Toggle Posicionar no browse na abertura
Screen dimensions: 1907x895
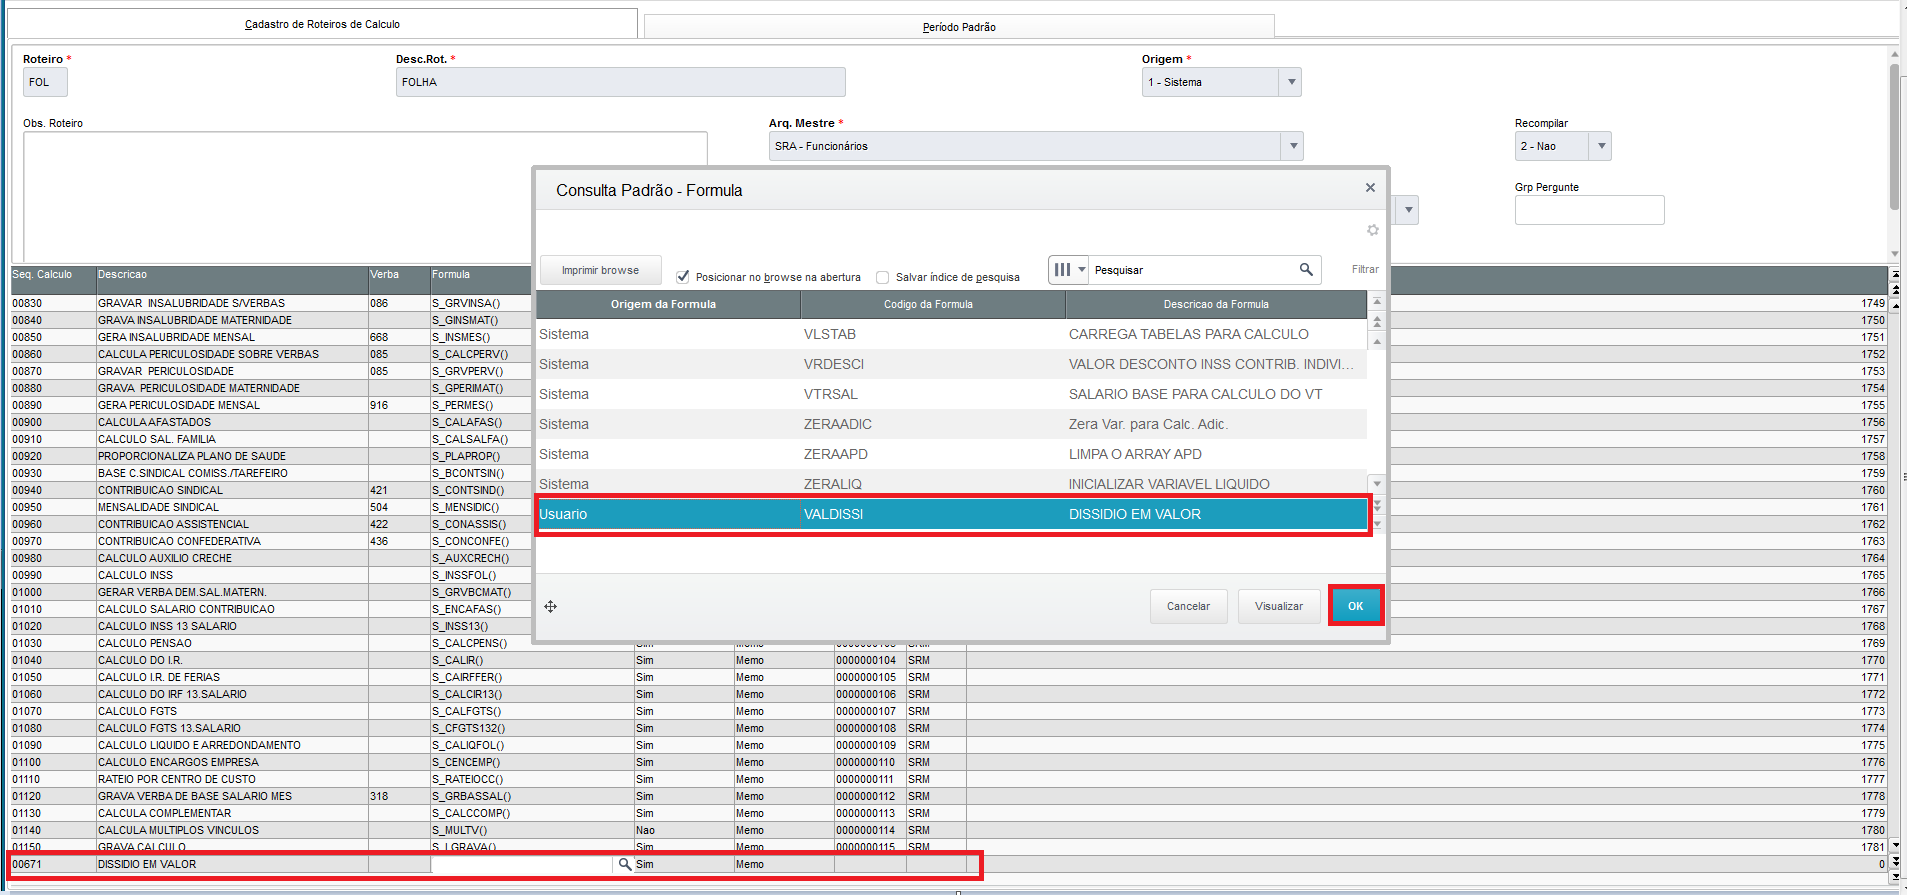683,277
